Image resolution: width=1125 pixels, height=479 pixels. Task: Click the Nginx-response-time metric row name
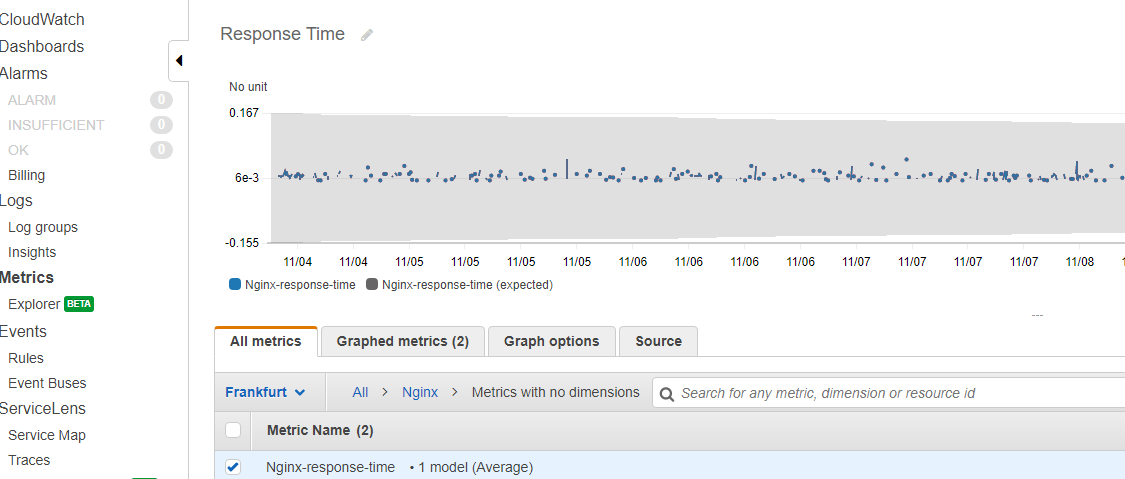click(330, 468)
